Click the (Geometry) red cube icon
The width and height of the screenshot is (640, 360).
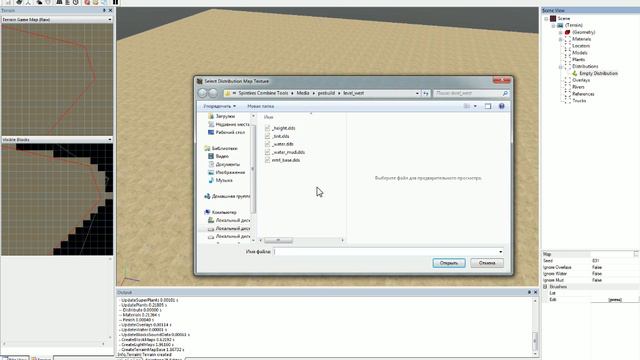(567, 32)
